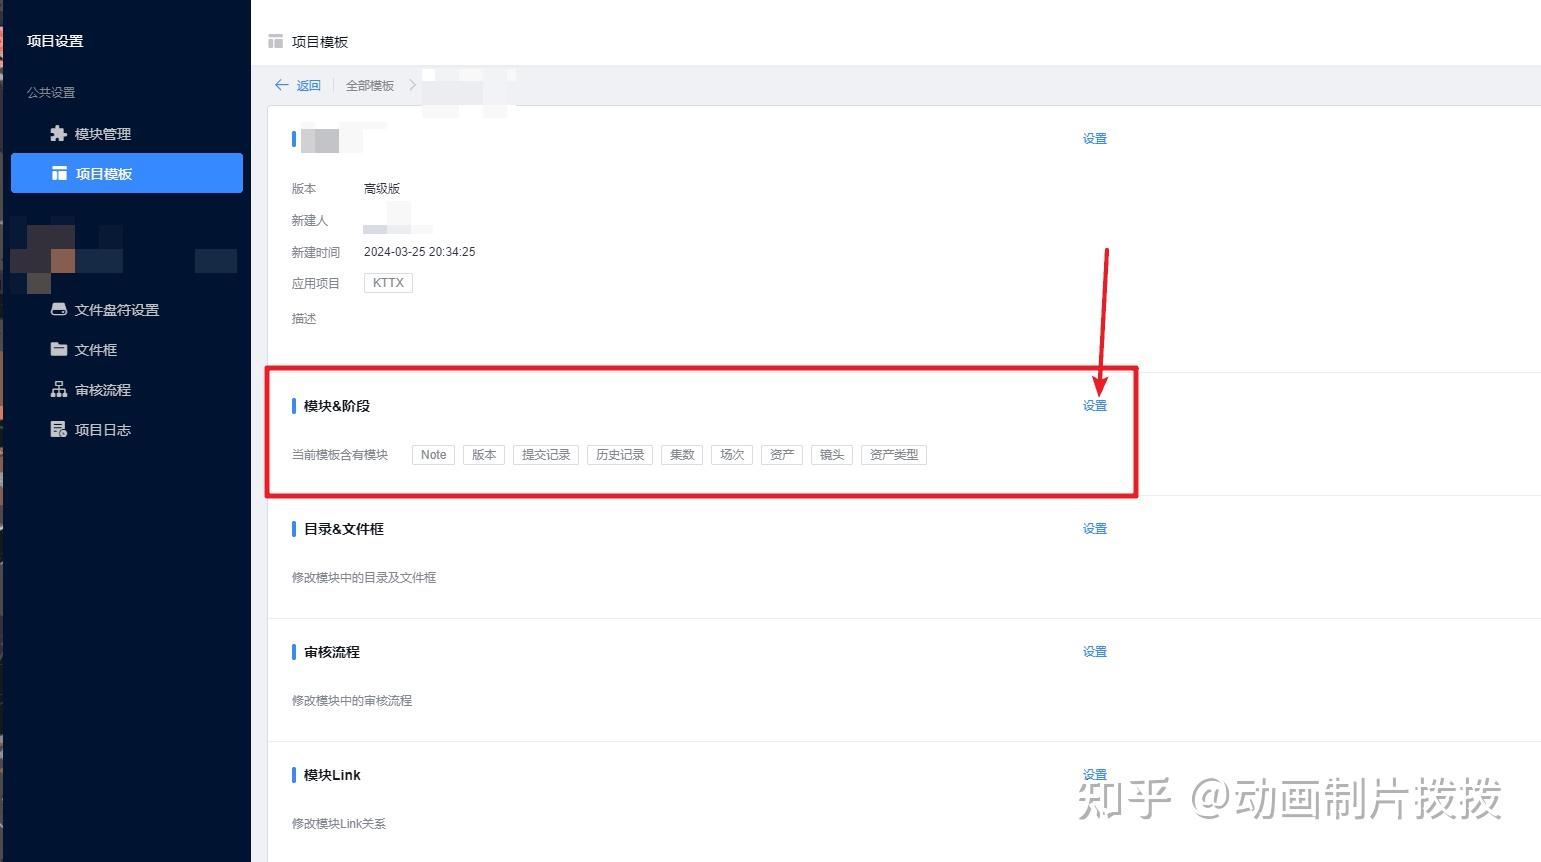Open the 全部模板 breadcrumb item
This screenshot has width=1541, height=862.
pos(369,85)
